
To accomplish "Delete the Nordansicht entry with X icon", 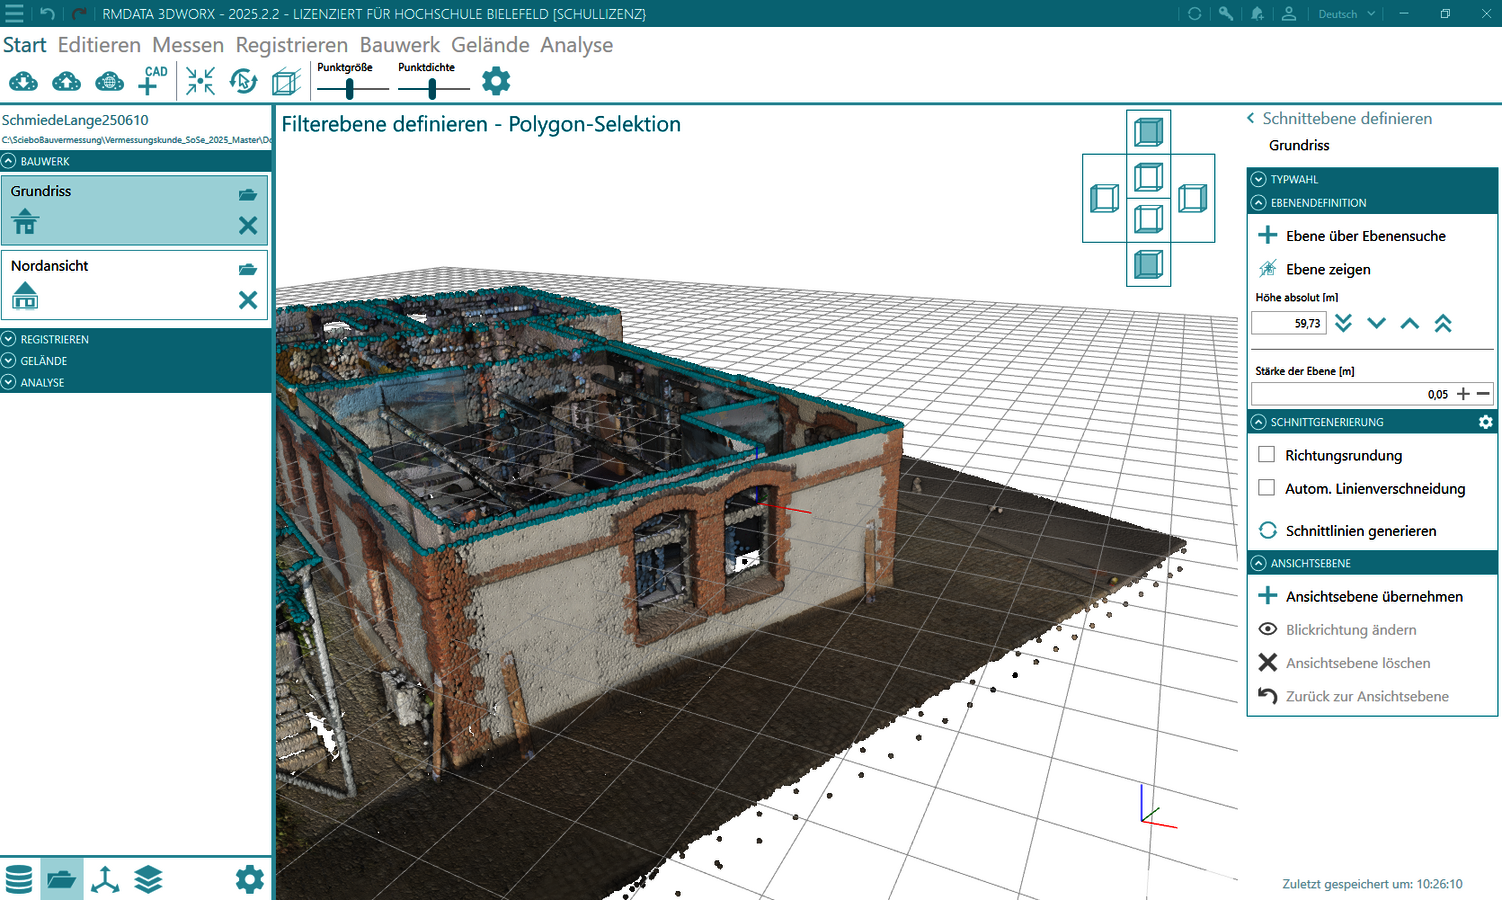I will click(x=248, y=300).
